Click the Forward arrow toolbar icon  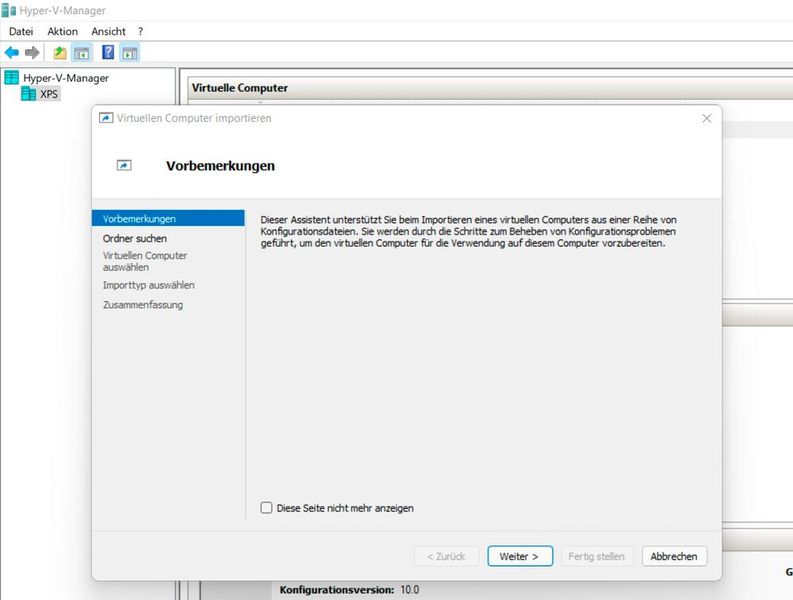point(32,52)
